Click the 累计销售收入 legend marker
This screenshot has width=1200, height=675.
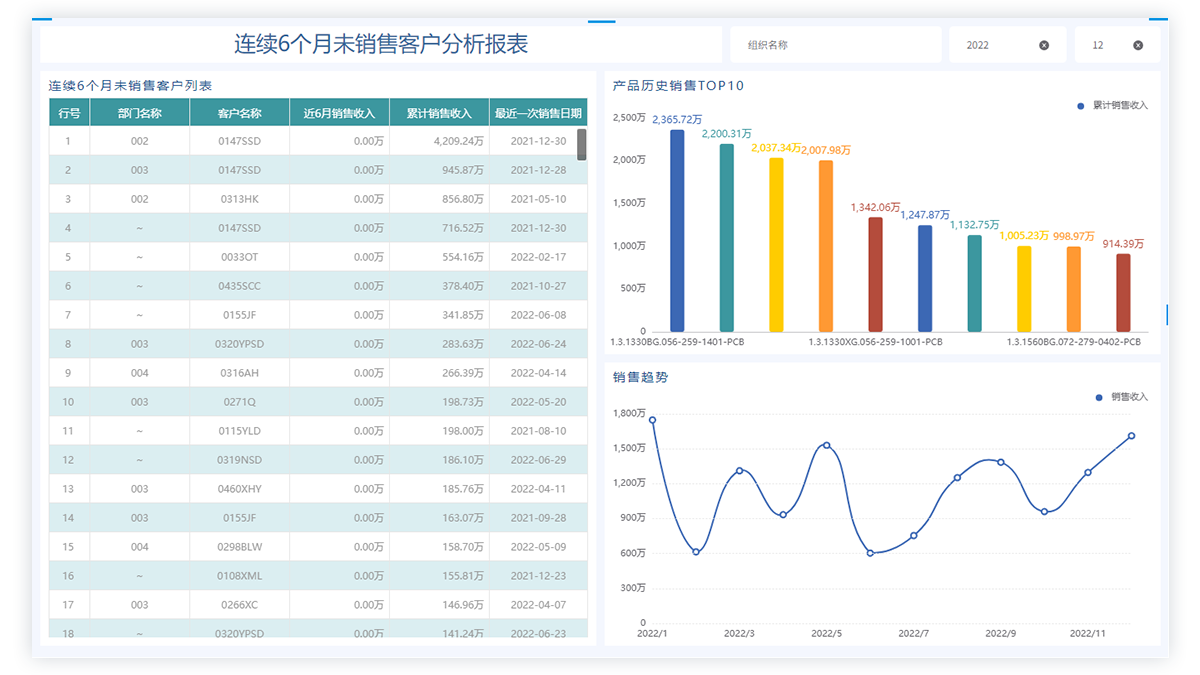pos(1081,105)
